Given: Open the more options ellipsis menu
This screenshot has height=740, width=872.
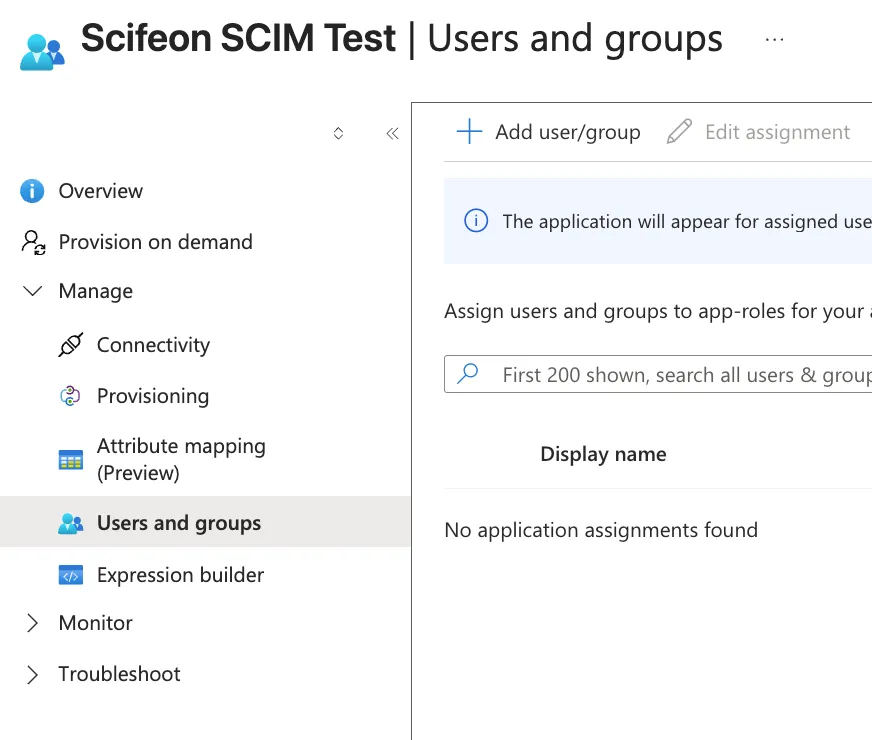Looking at the screenshot, I should click(x=775, y=38).
